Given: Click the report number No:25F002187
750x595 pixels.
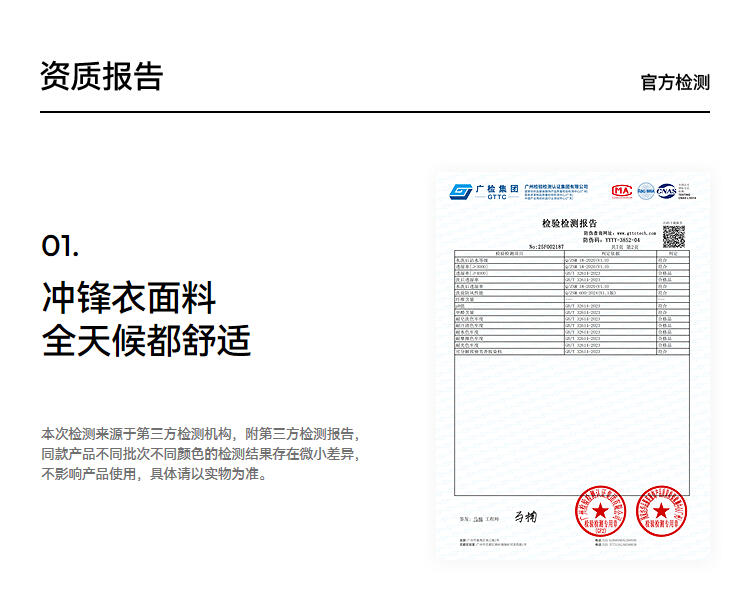Looking at the screenshot, I should coord(546,247).
